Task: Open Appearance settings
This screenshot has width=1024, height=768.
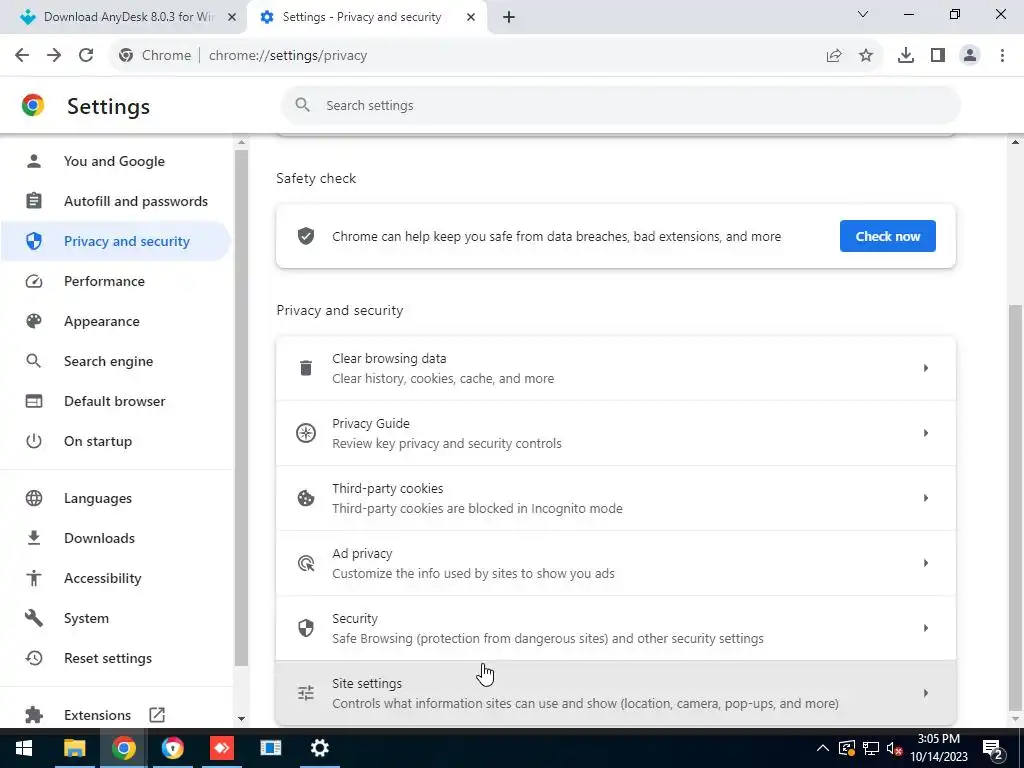Action: [116, 321]
